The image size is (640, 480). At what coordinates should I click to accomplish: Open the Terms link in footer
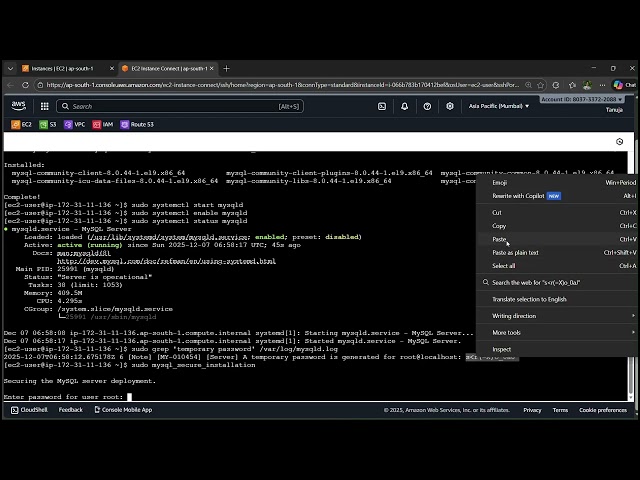[x=560, y=410]
